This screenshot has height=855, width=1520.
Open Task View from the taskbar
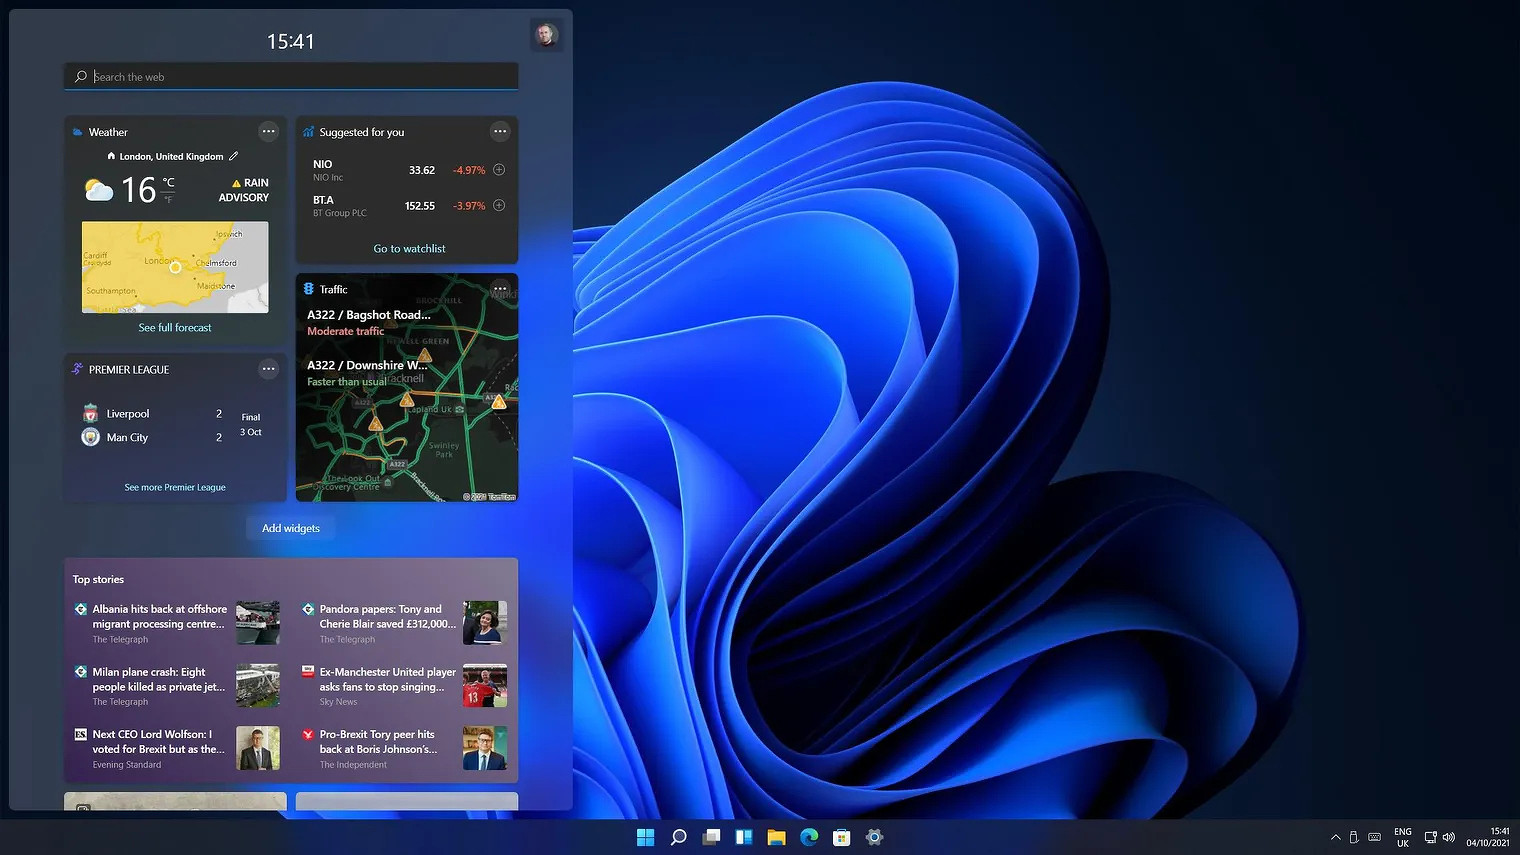pyautogui.click(x=711, y=837)
